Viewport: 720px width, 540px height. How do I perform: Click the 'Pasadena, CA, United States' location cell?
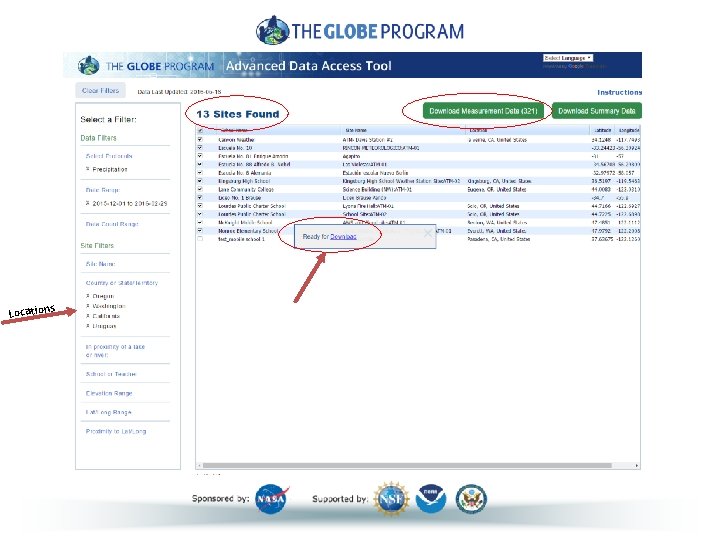(498, 239)
